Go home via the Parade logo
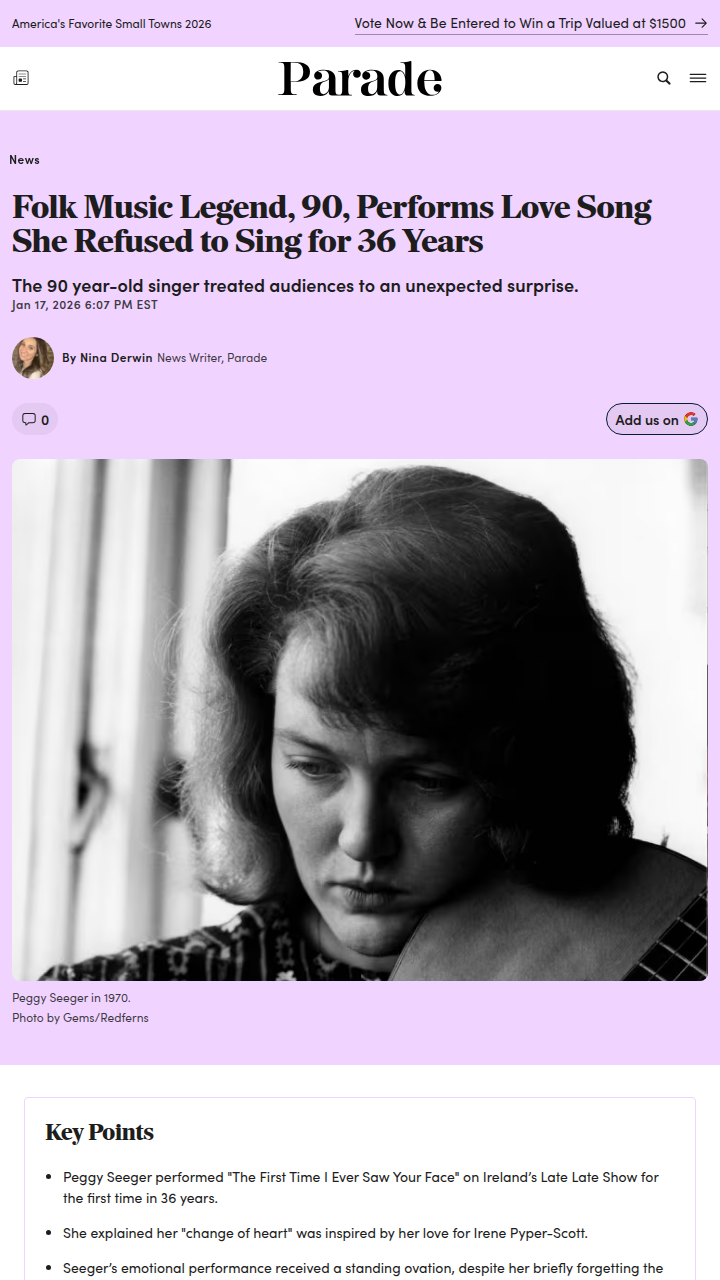 360,79
